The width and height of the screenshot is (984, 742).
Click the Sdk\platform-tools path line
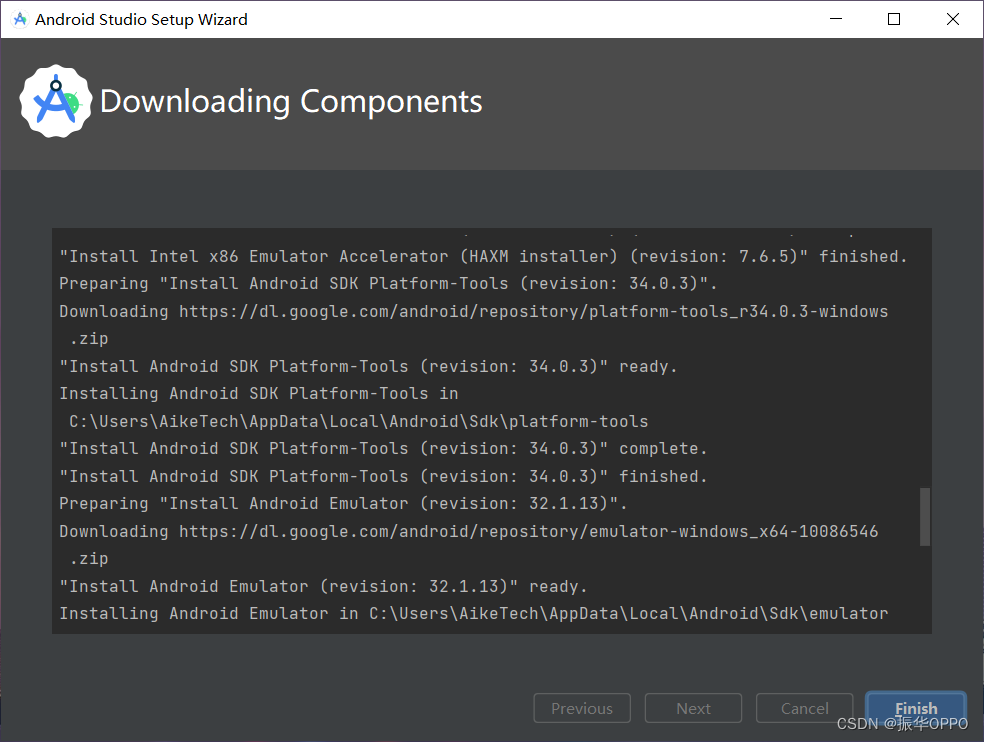click(x=358, y=421)
